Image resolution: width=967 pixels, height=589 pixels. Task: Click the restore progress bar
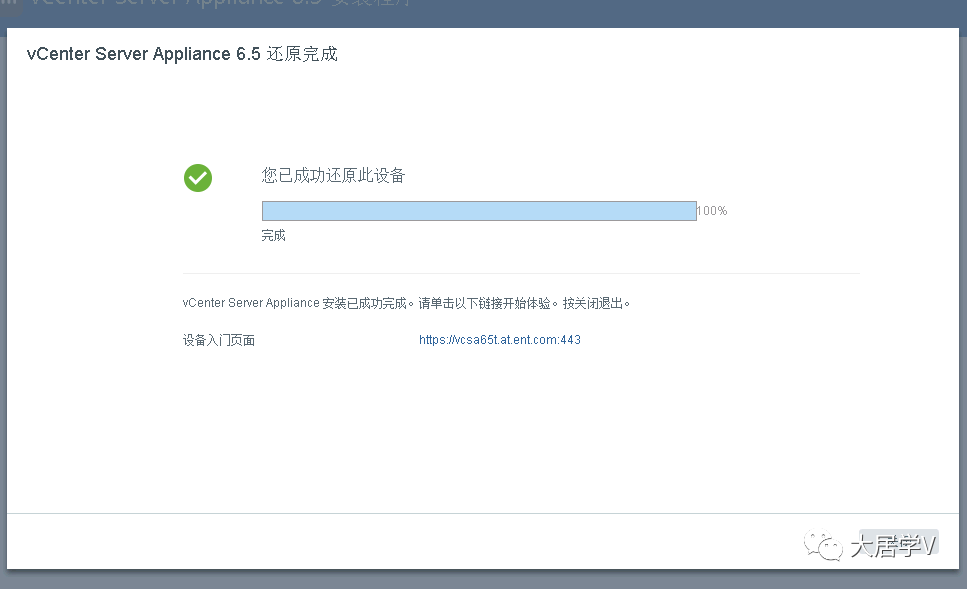point(479,211)
